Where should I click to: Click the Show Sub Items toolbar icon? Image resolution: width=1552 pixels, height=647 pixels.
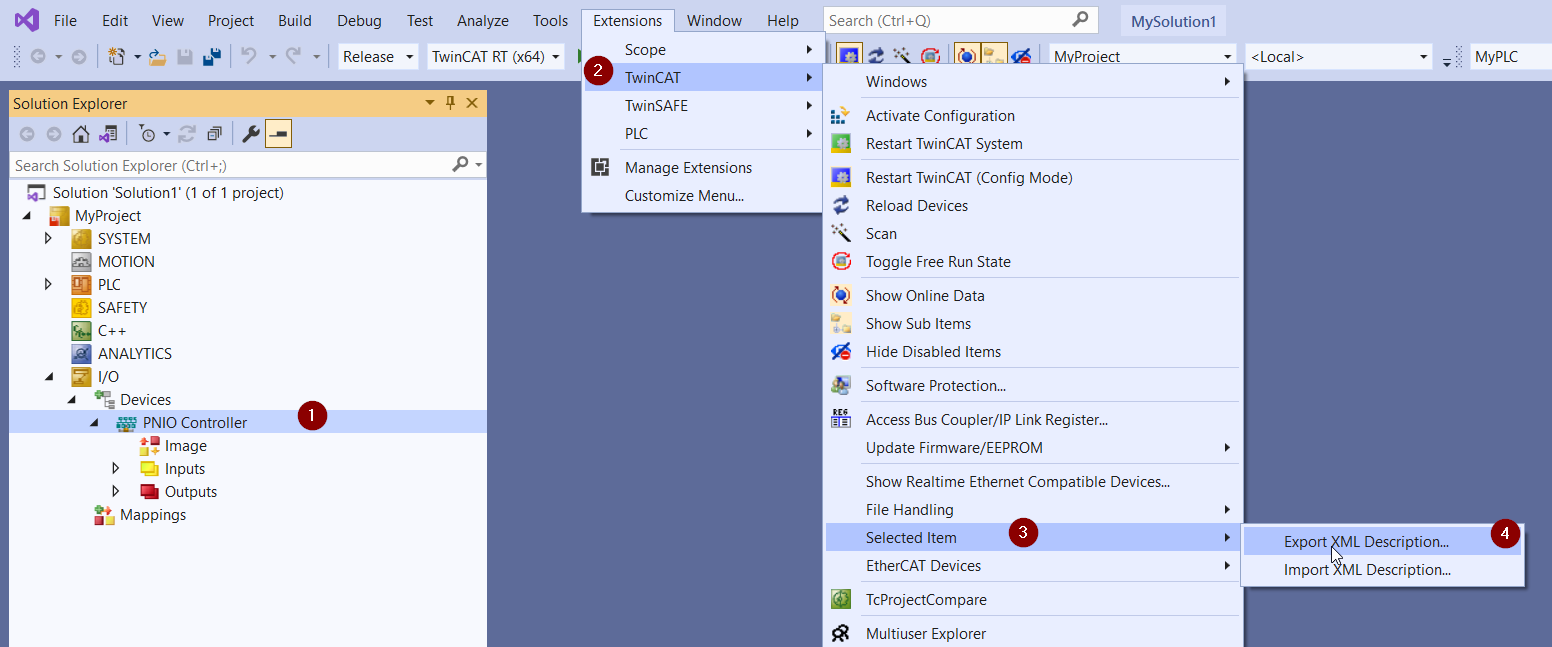coord(992,55)
